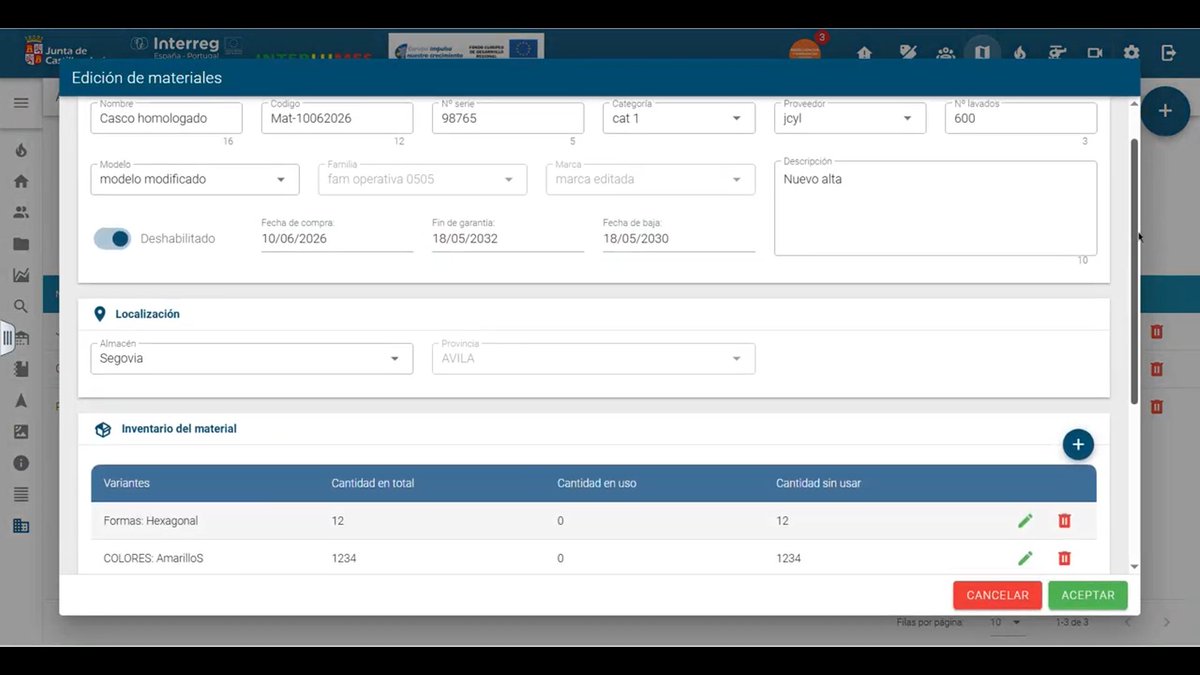Open the people icon in left sidebar

(21, 212)
